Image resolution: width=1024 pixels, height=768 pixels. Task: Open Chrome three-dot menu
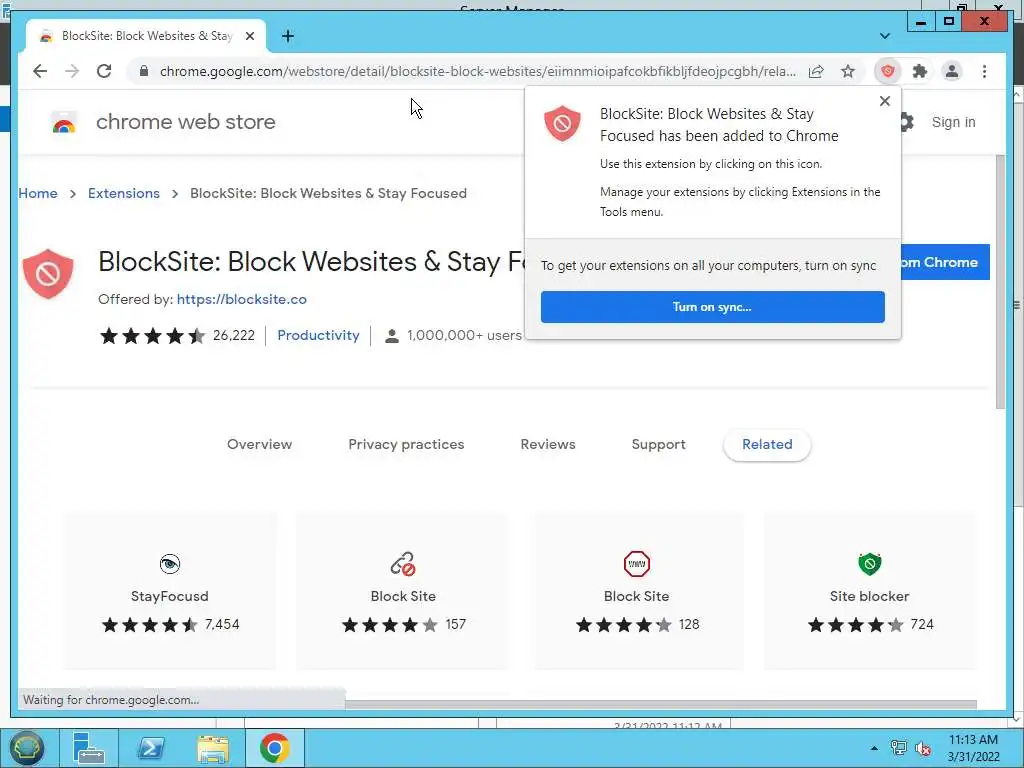coord(984,71)
